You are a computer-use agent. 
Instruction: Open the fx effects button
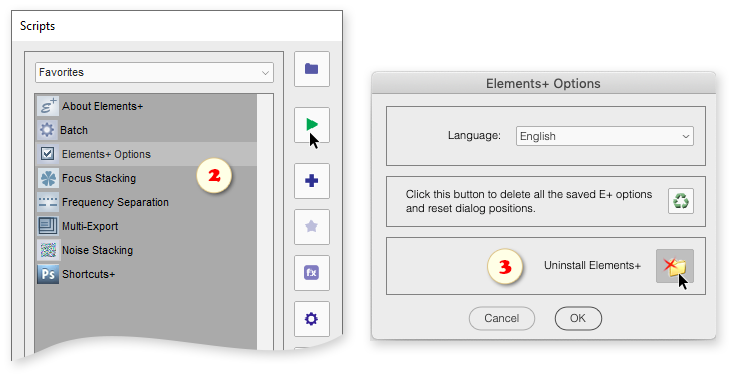(x=311, y=272)
